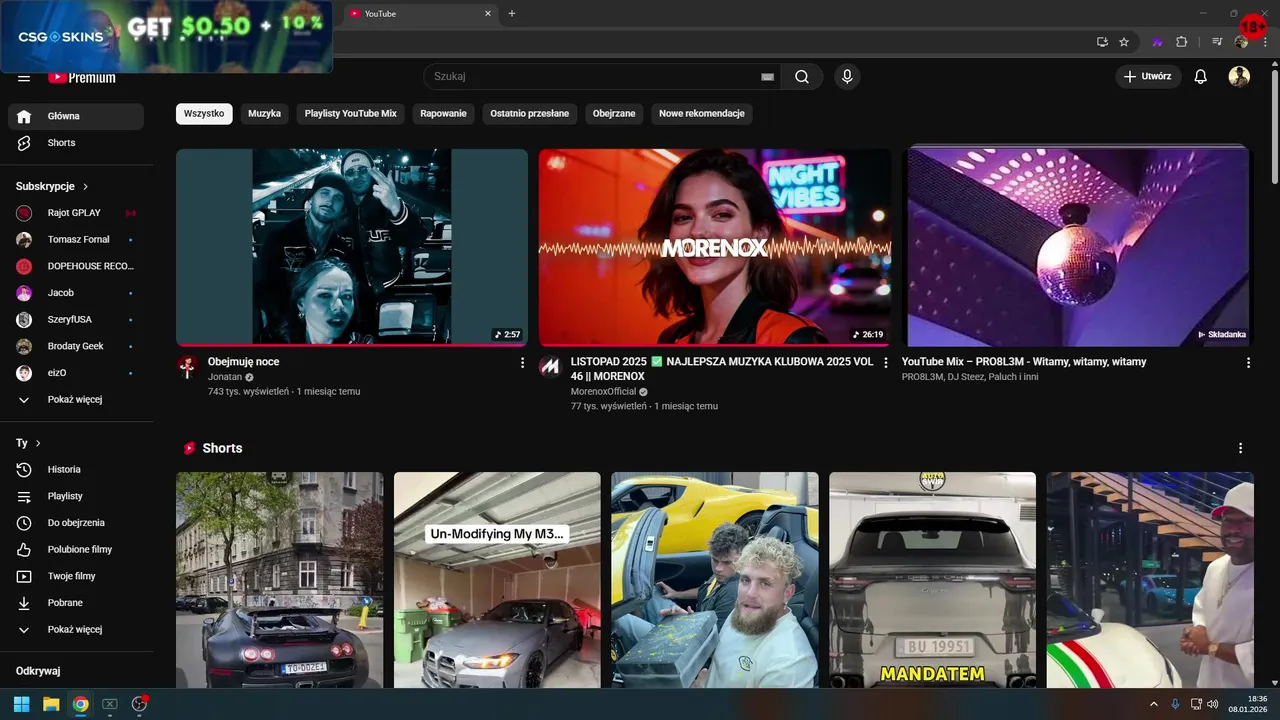The height and width of the screenshot is (720, 1280).
Task: Select the Wszystko filter chip
Action: (x=204, y=114)
